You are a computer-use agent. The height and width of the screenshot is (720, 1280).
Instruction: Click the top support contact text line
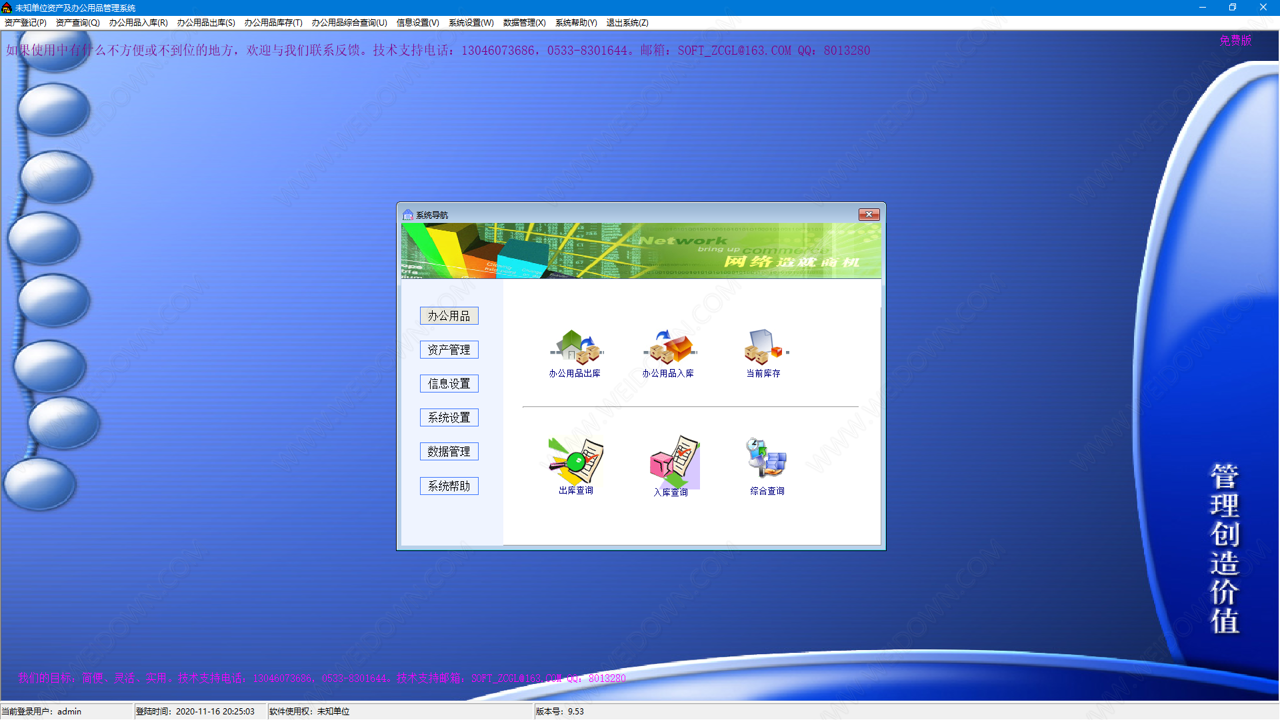pos(438,50)
